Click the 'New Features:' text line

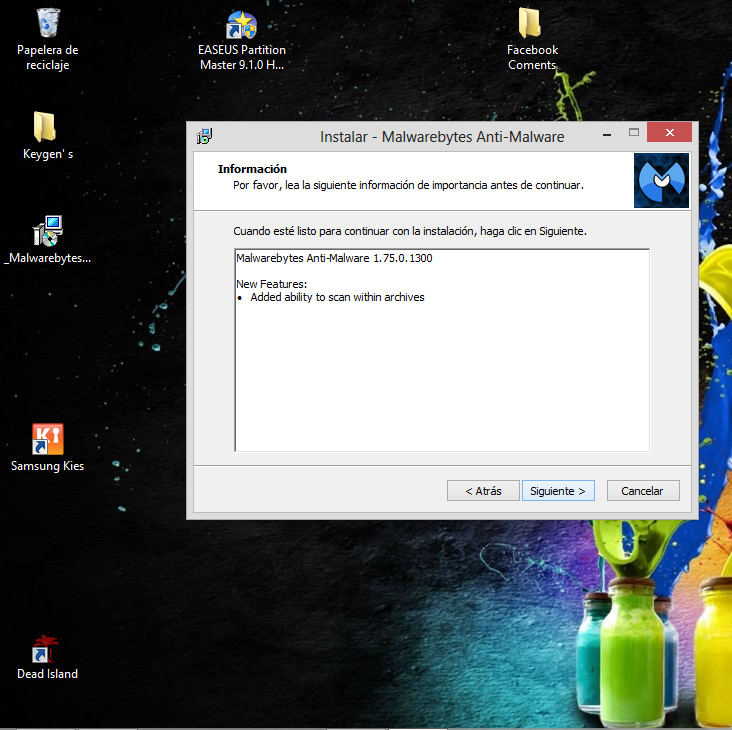(x=272, y=284)
